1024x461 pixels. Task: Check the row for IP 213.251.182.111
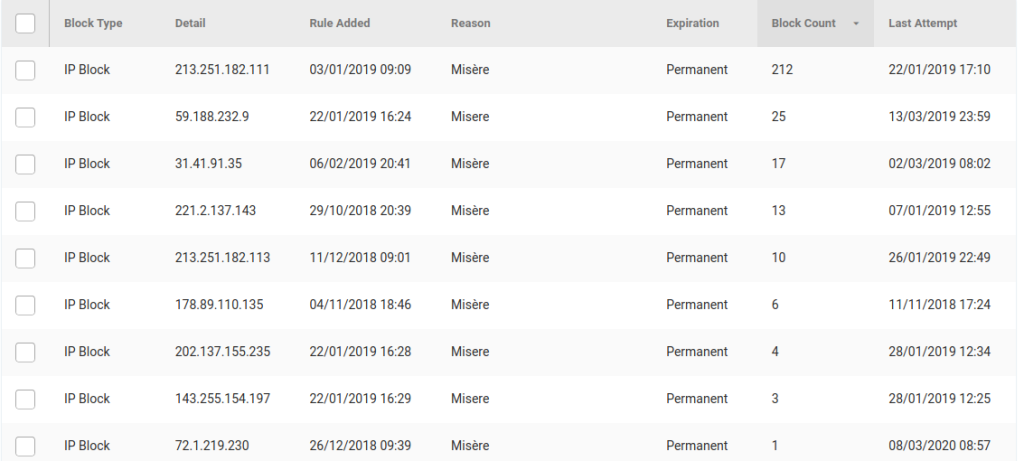click(x=26, y=70)
